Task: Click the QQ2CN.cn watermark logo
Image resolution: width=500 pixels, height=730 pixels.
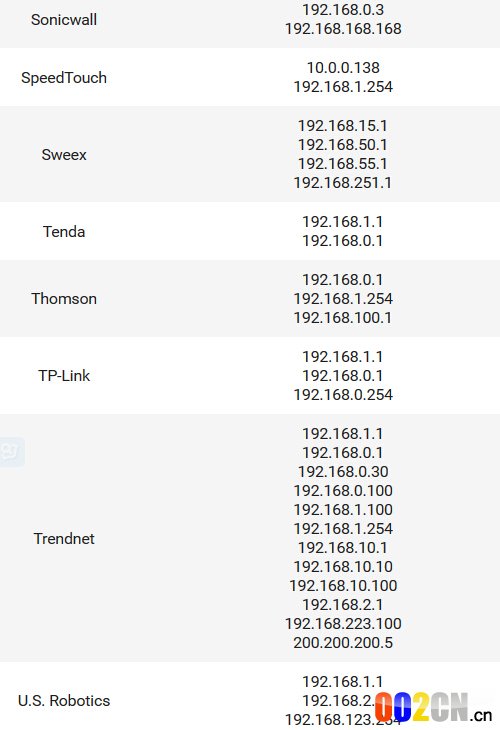Action: pos(433,707)
